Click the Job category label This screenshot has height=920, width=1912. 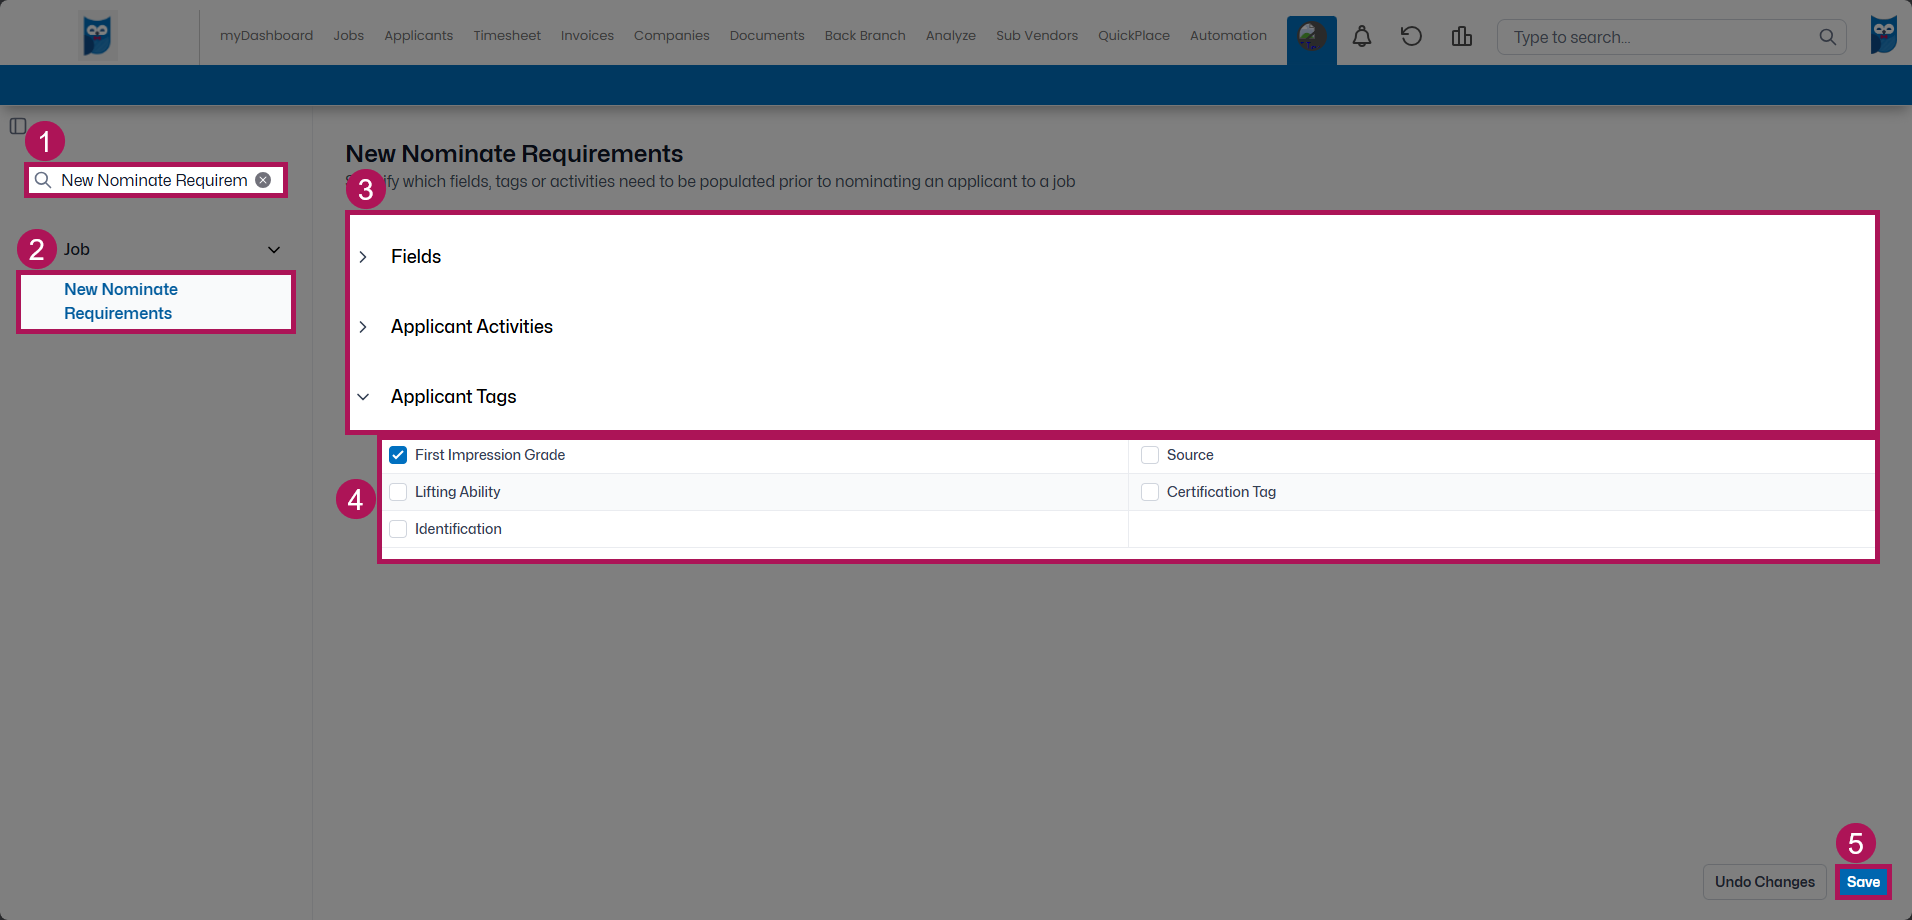(x=77, y=249)
